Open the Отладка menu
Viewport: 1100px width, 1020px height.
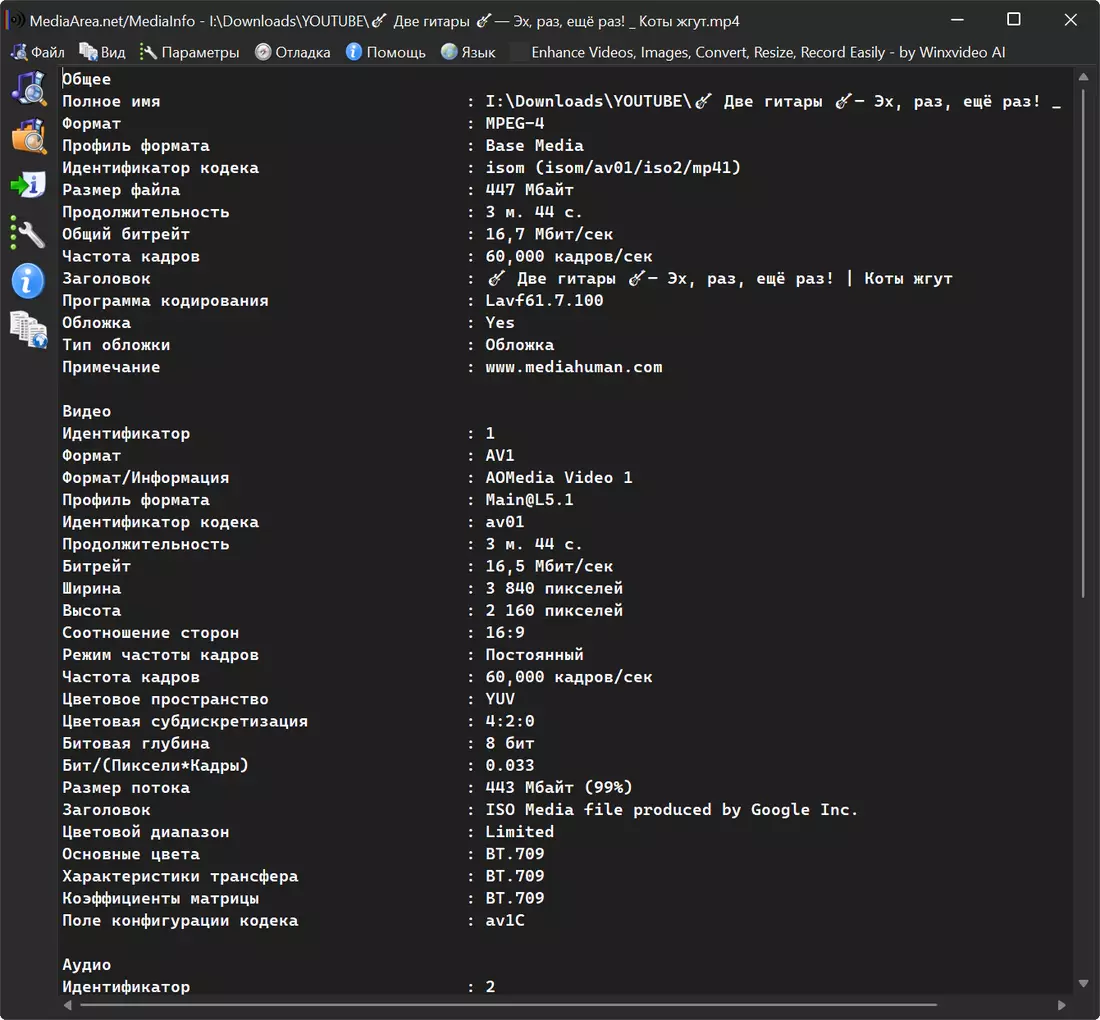(x=293, y=52)
